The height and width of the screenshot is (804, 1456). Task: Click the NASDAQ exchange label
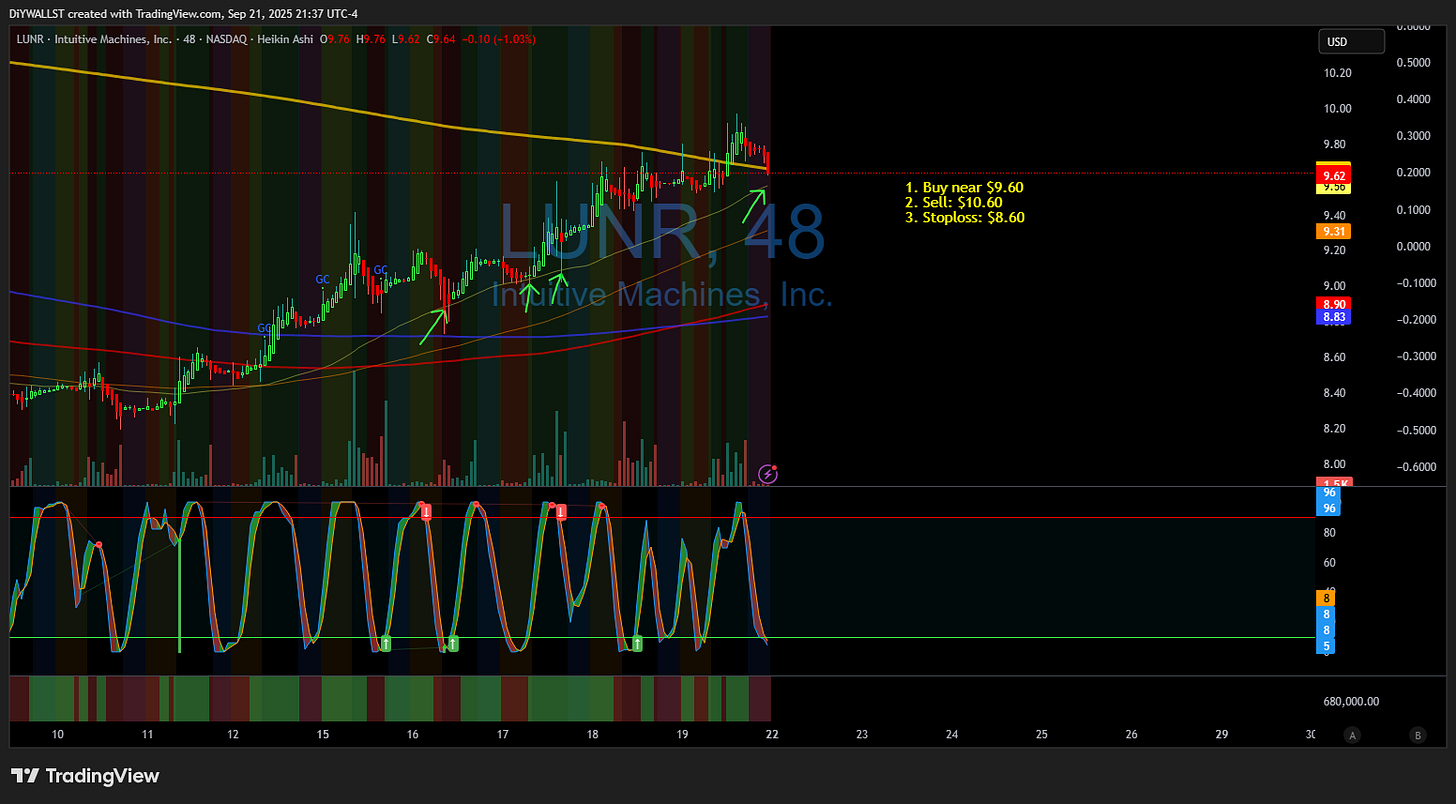tap(226, 39)
